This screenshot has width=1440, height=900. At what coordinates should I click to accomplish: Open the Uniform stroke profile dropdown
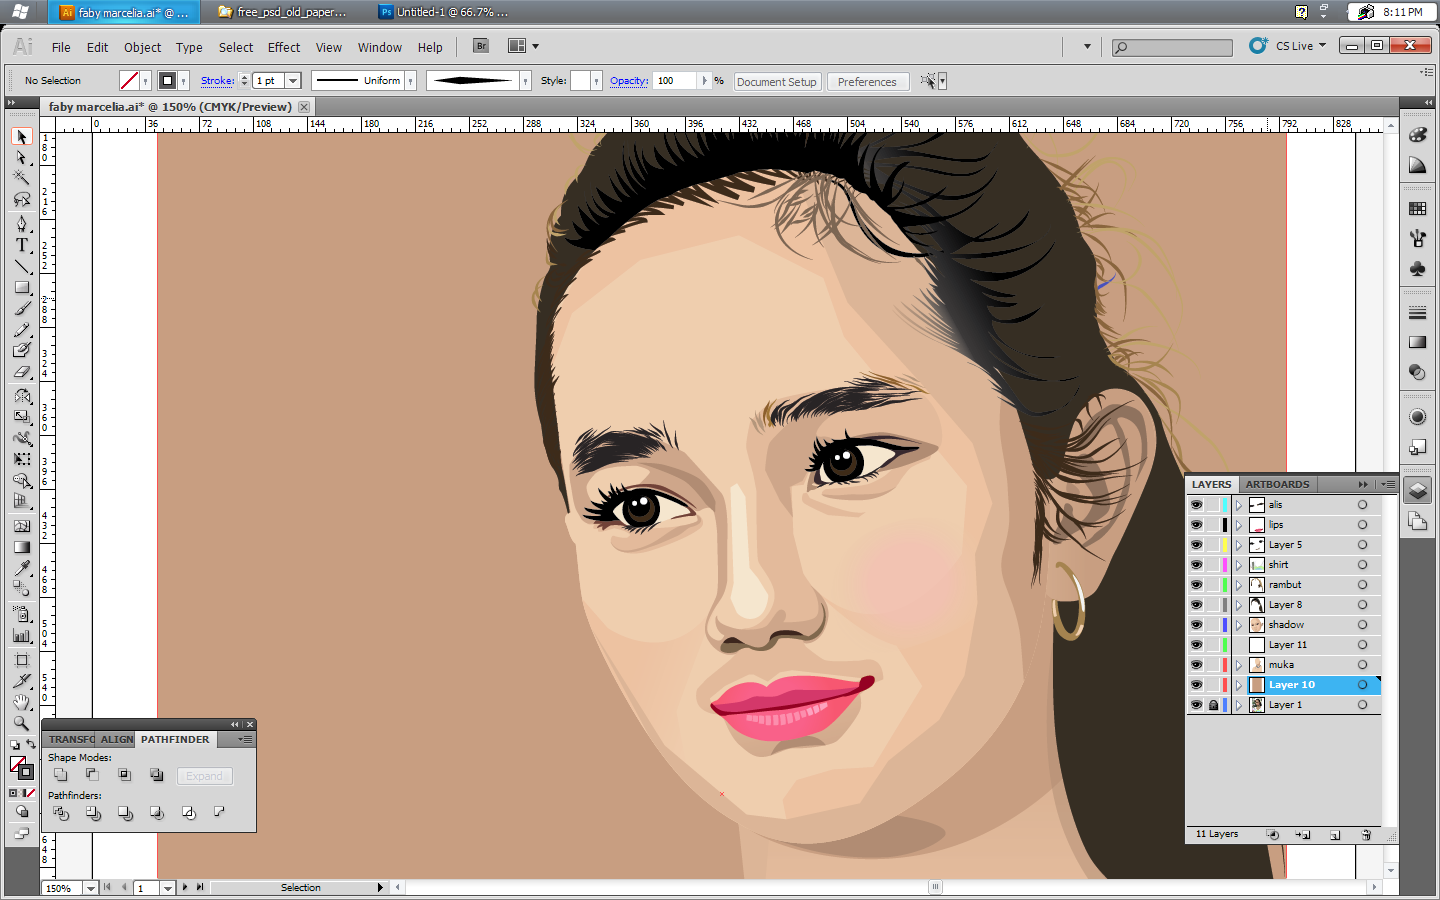point(410,81)
